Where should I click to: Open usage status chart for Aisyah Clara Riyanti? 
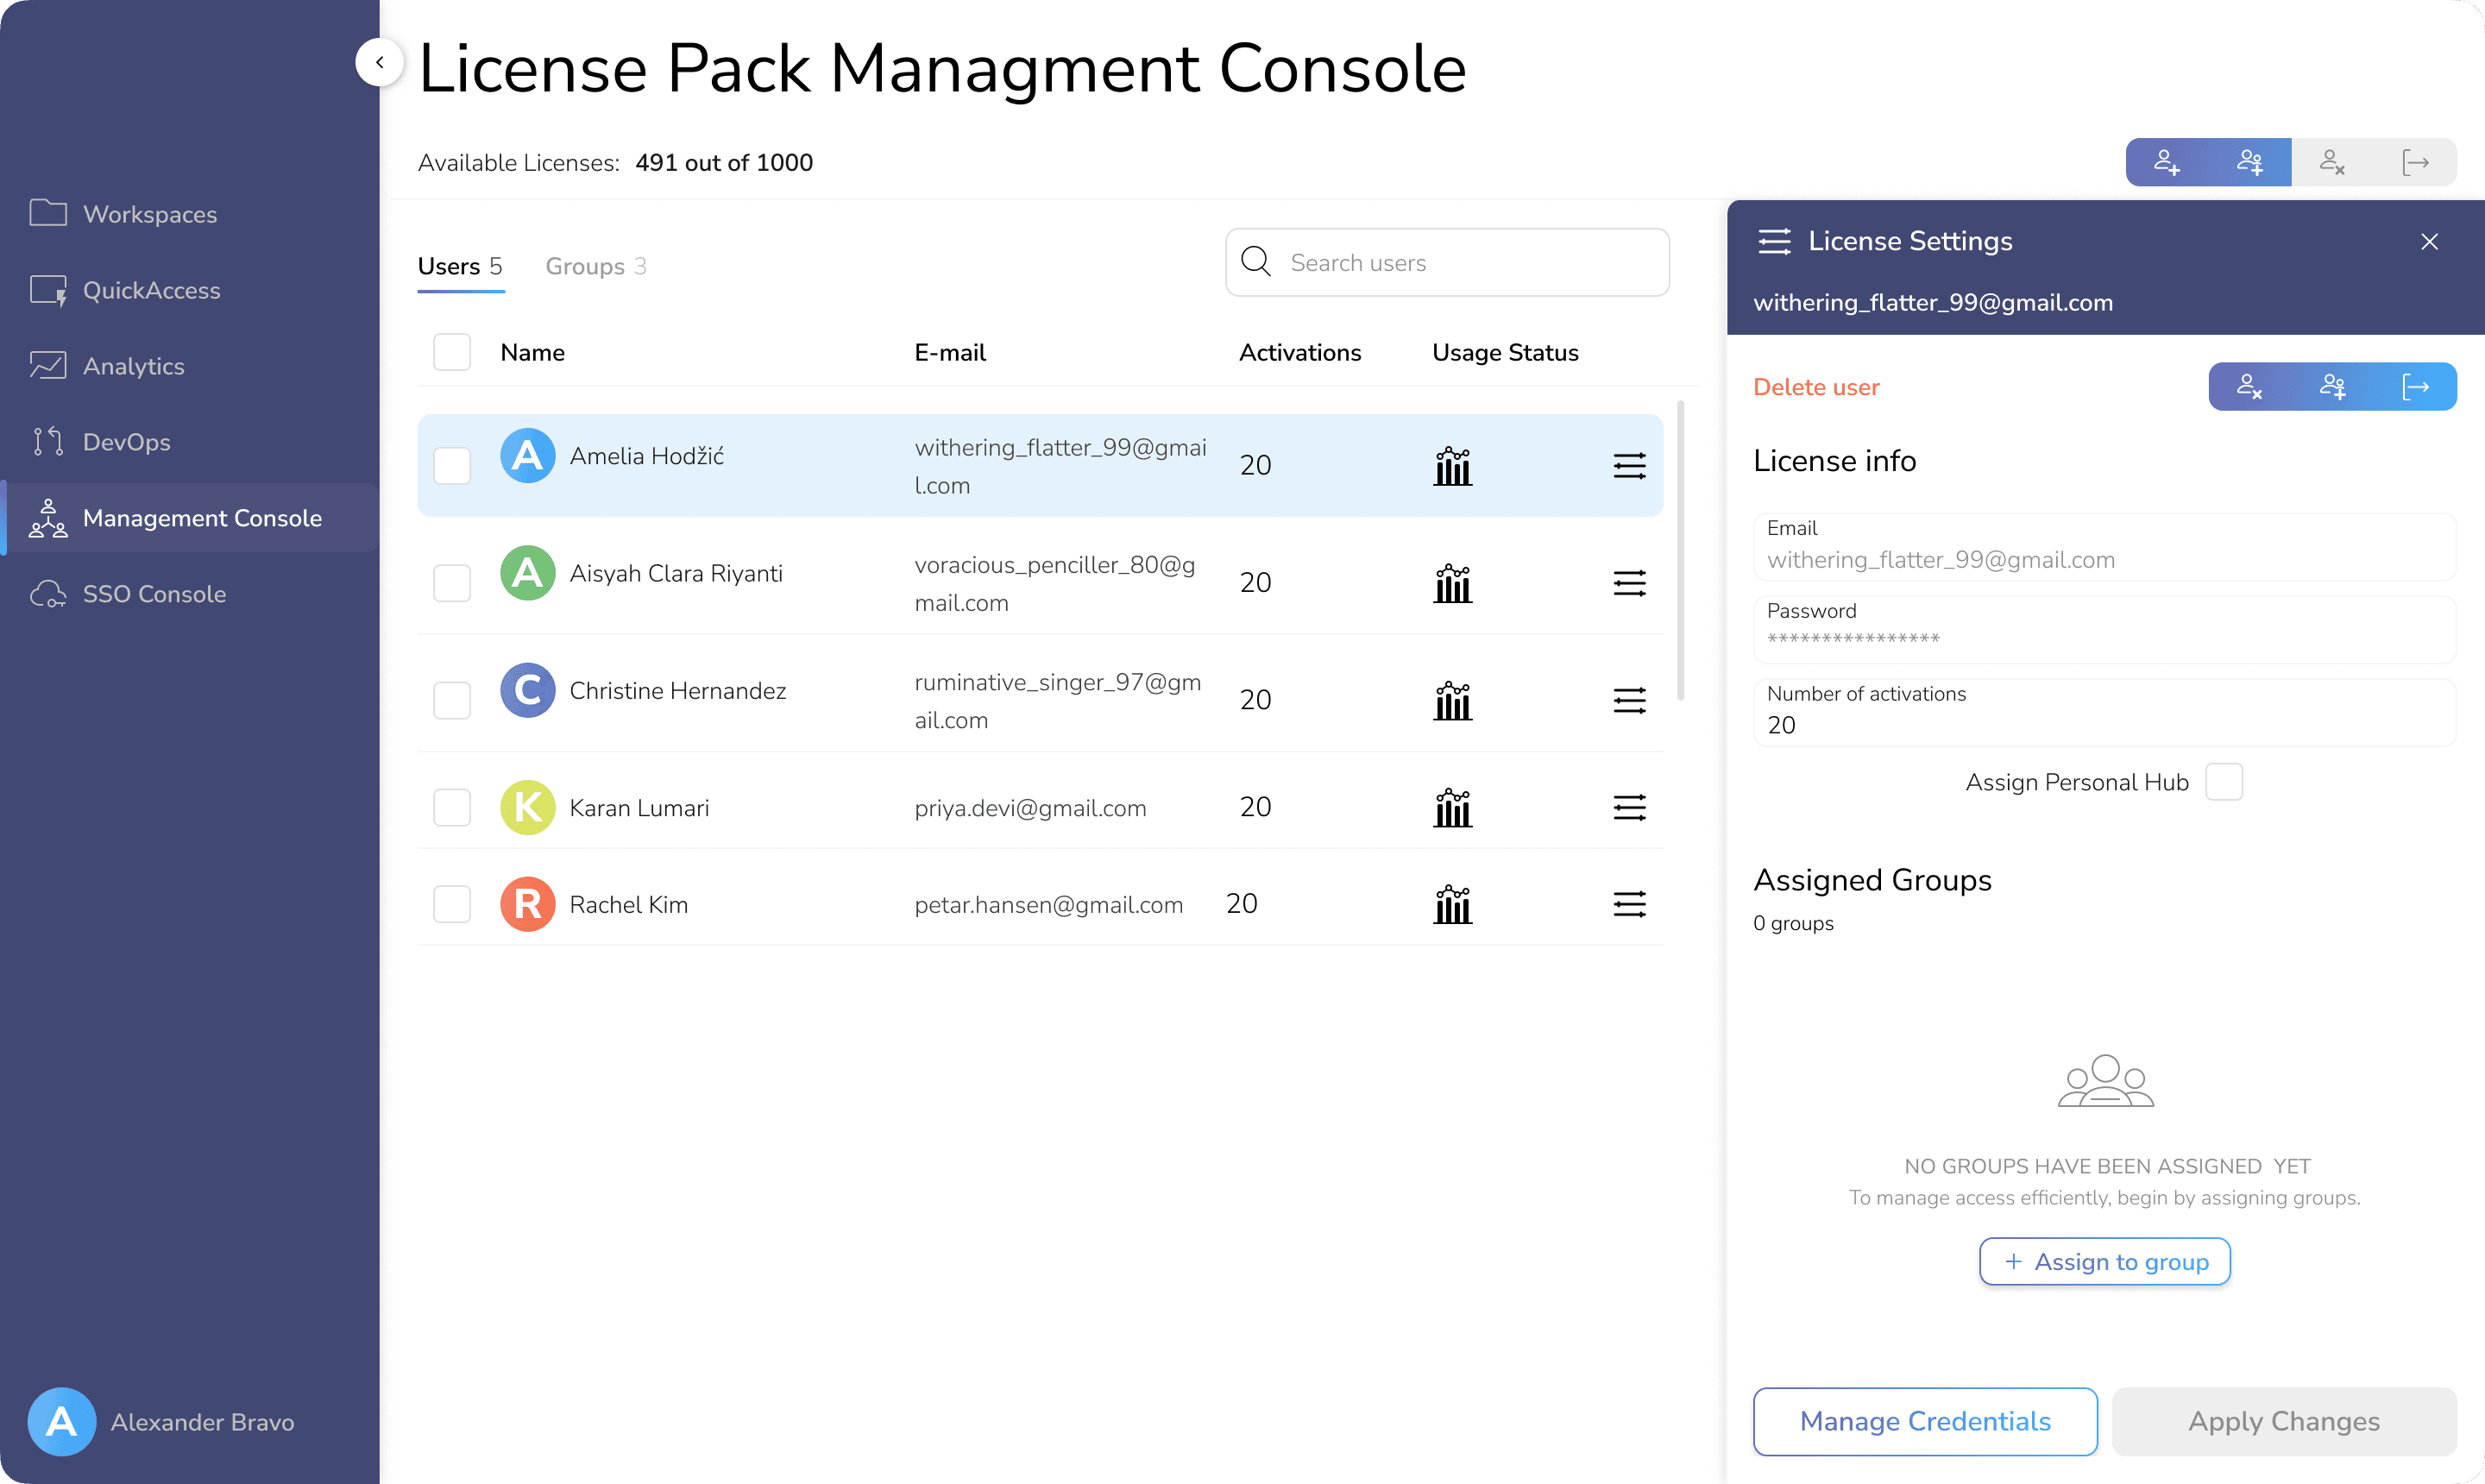(x=1453, y=583)
